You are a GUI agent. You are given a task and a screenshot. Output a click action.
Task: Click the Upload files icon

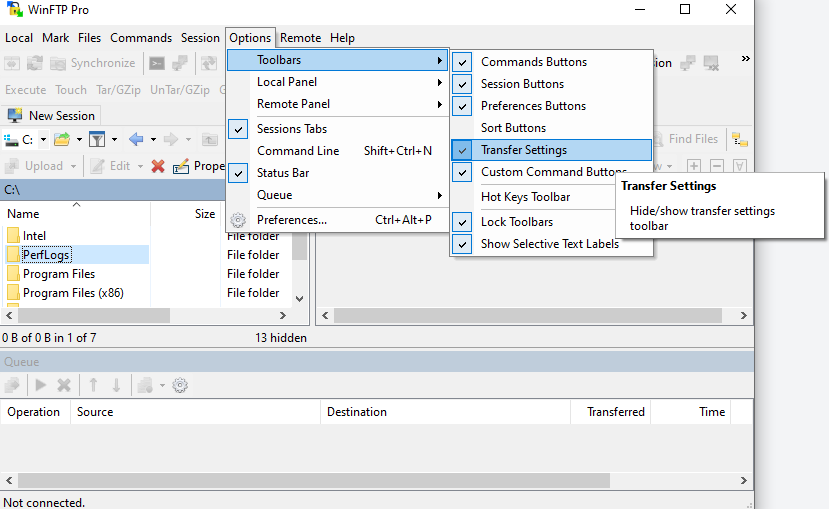coord(12,166)
